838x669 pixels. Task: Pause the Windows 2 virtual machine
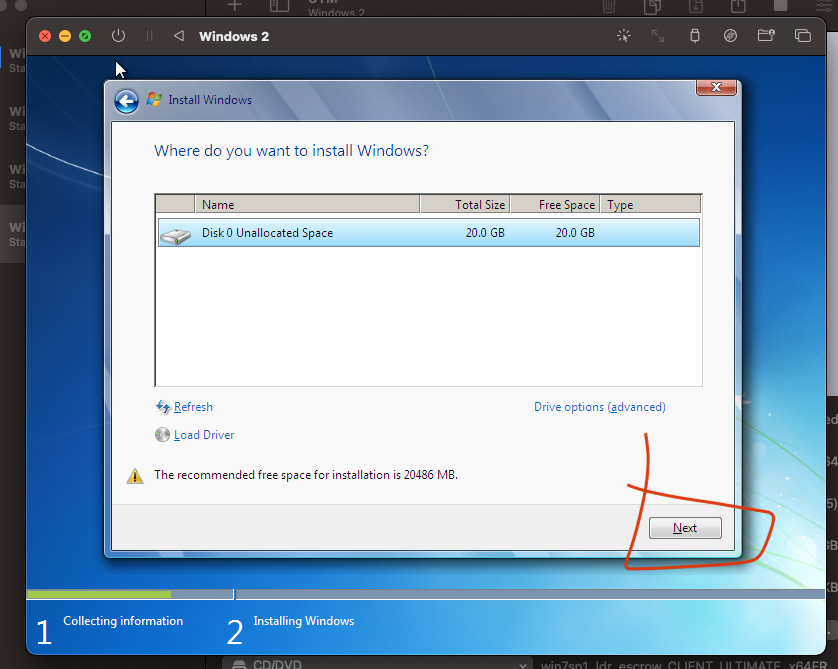click(149, 36)
